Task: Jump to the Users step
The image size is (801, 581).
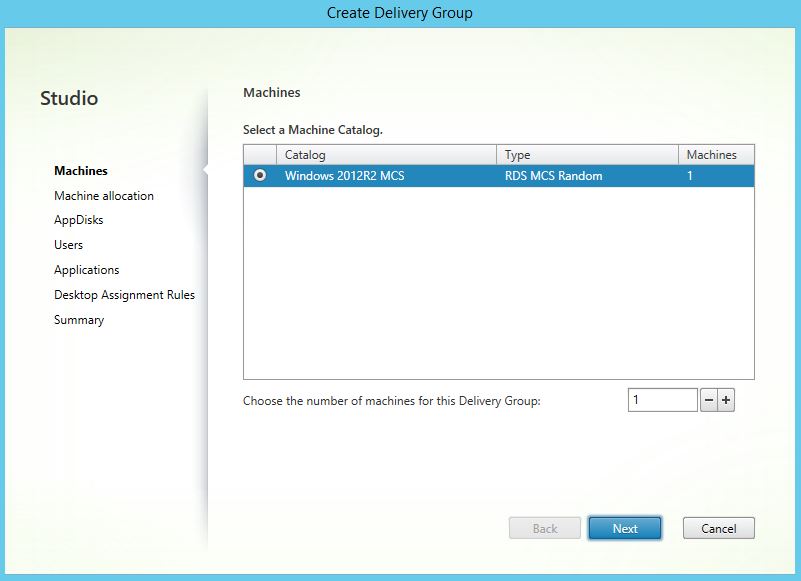Action: (69, 245)
